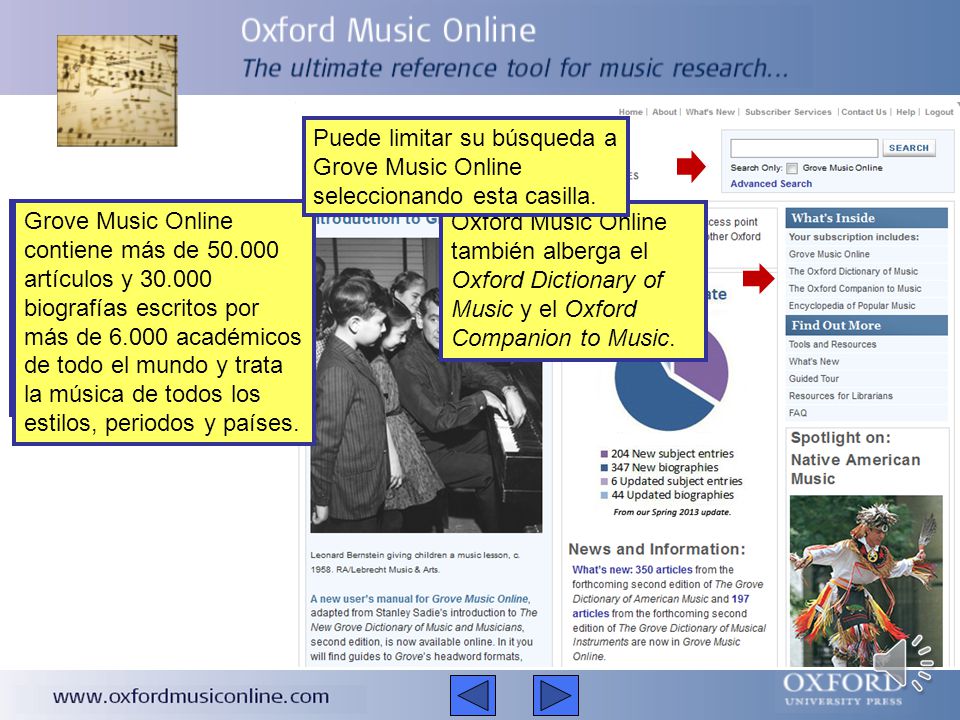Open the Contact Us menu link
960x720 pixels.
pyautogui.click(x=864, y=112)
